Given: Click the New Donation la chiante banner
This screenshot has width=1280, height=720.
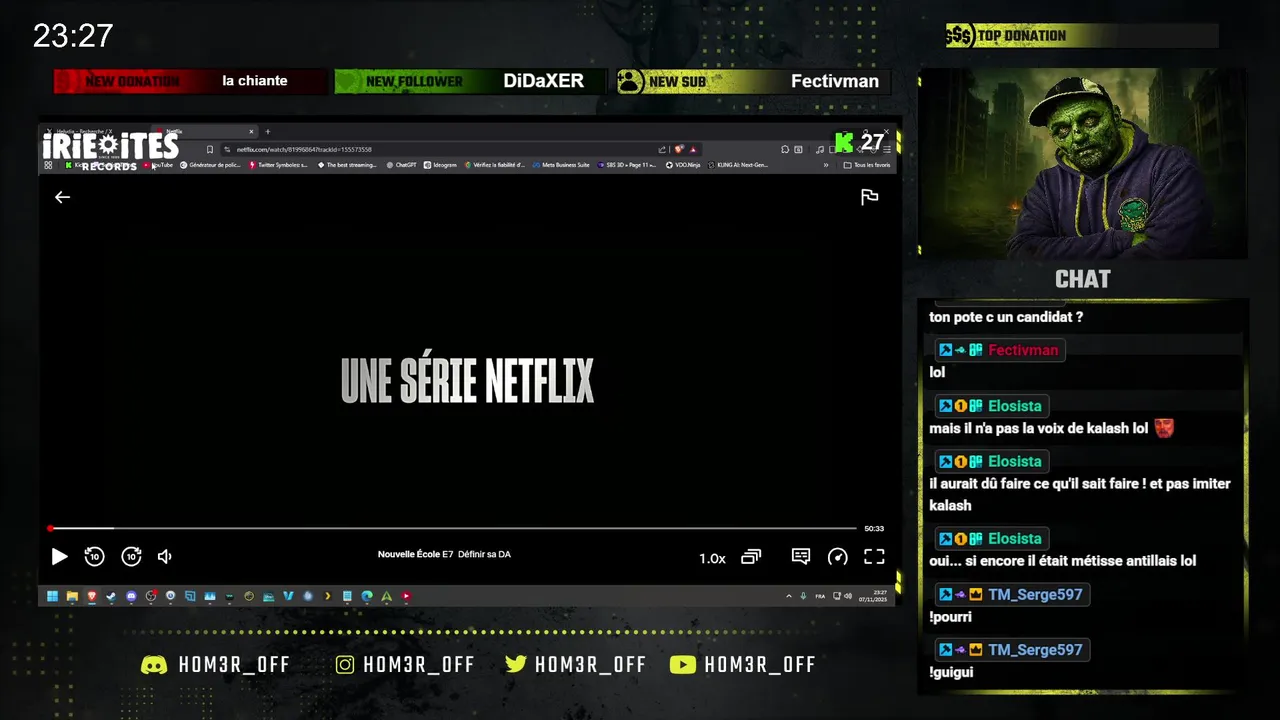Looking at the screenshot, I should coord(190,81).
